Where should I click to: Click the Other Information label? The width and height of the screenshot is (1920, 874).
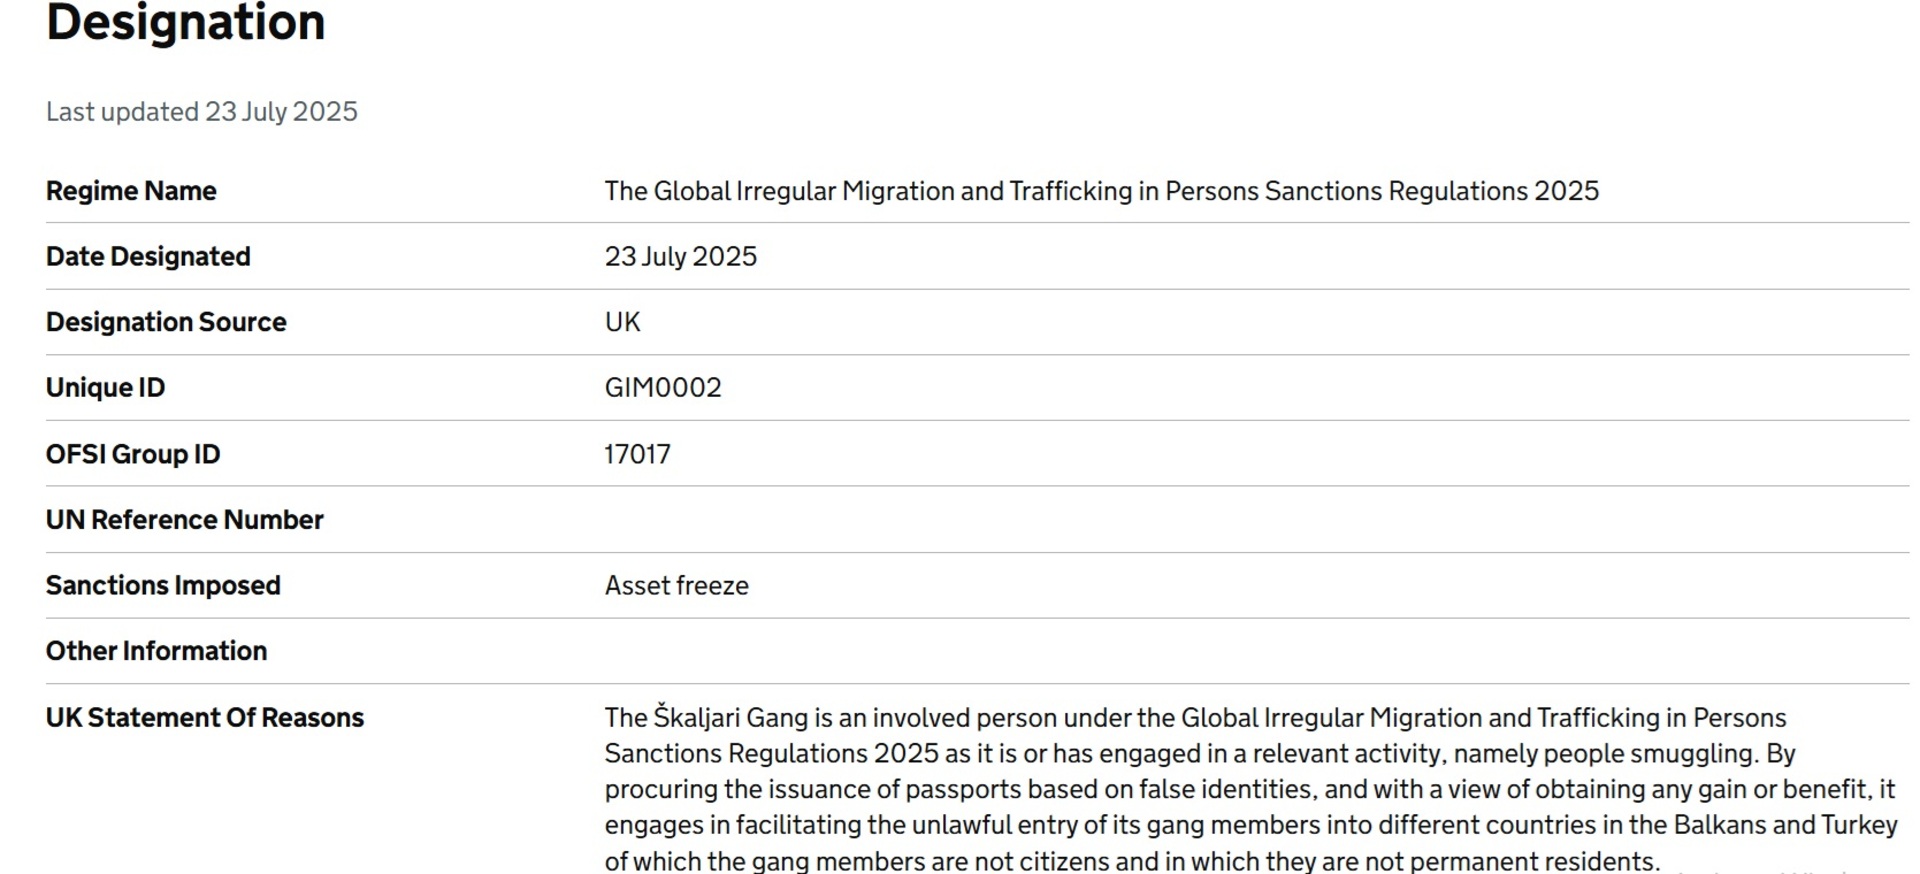156,651
